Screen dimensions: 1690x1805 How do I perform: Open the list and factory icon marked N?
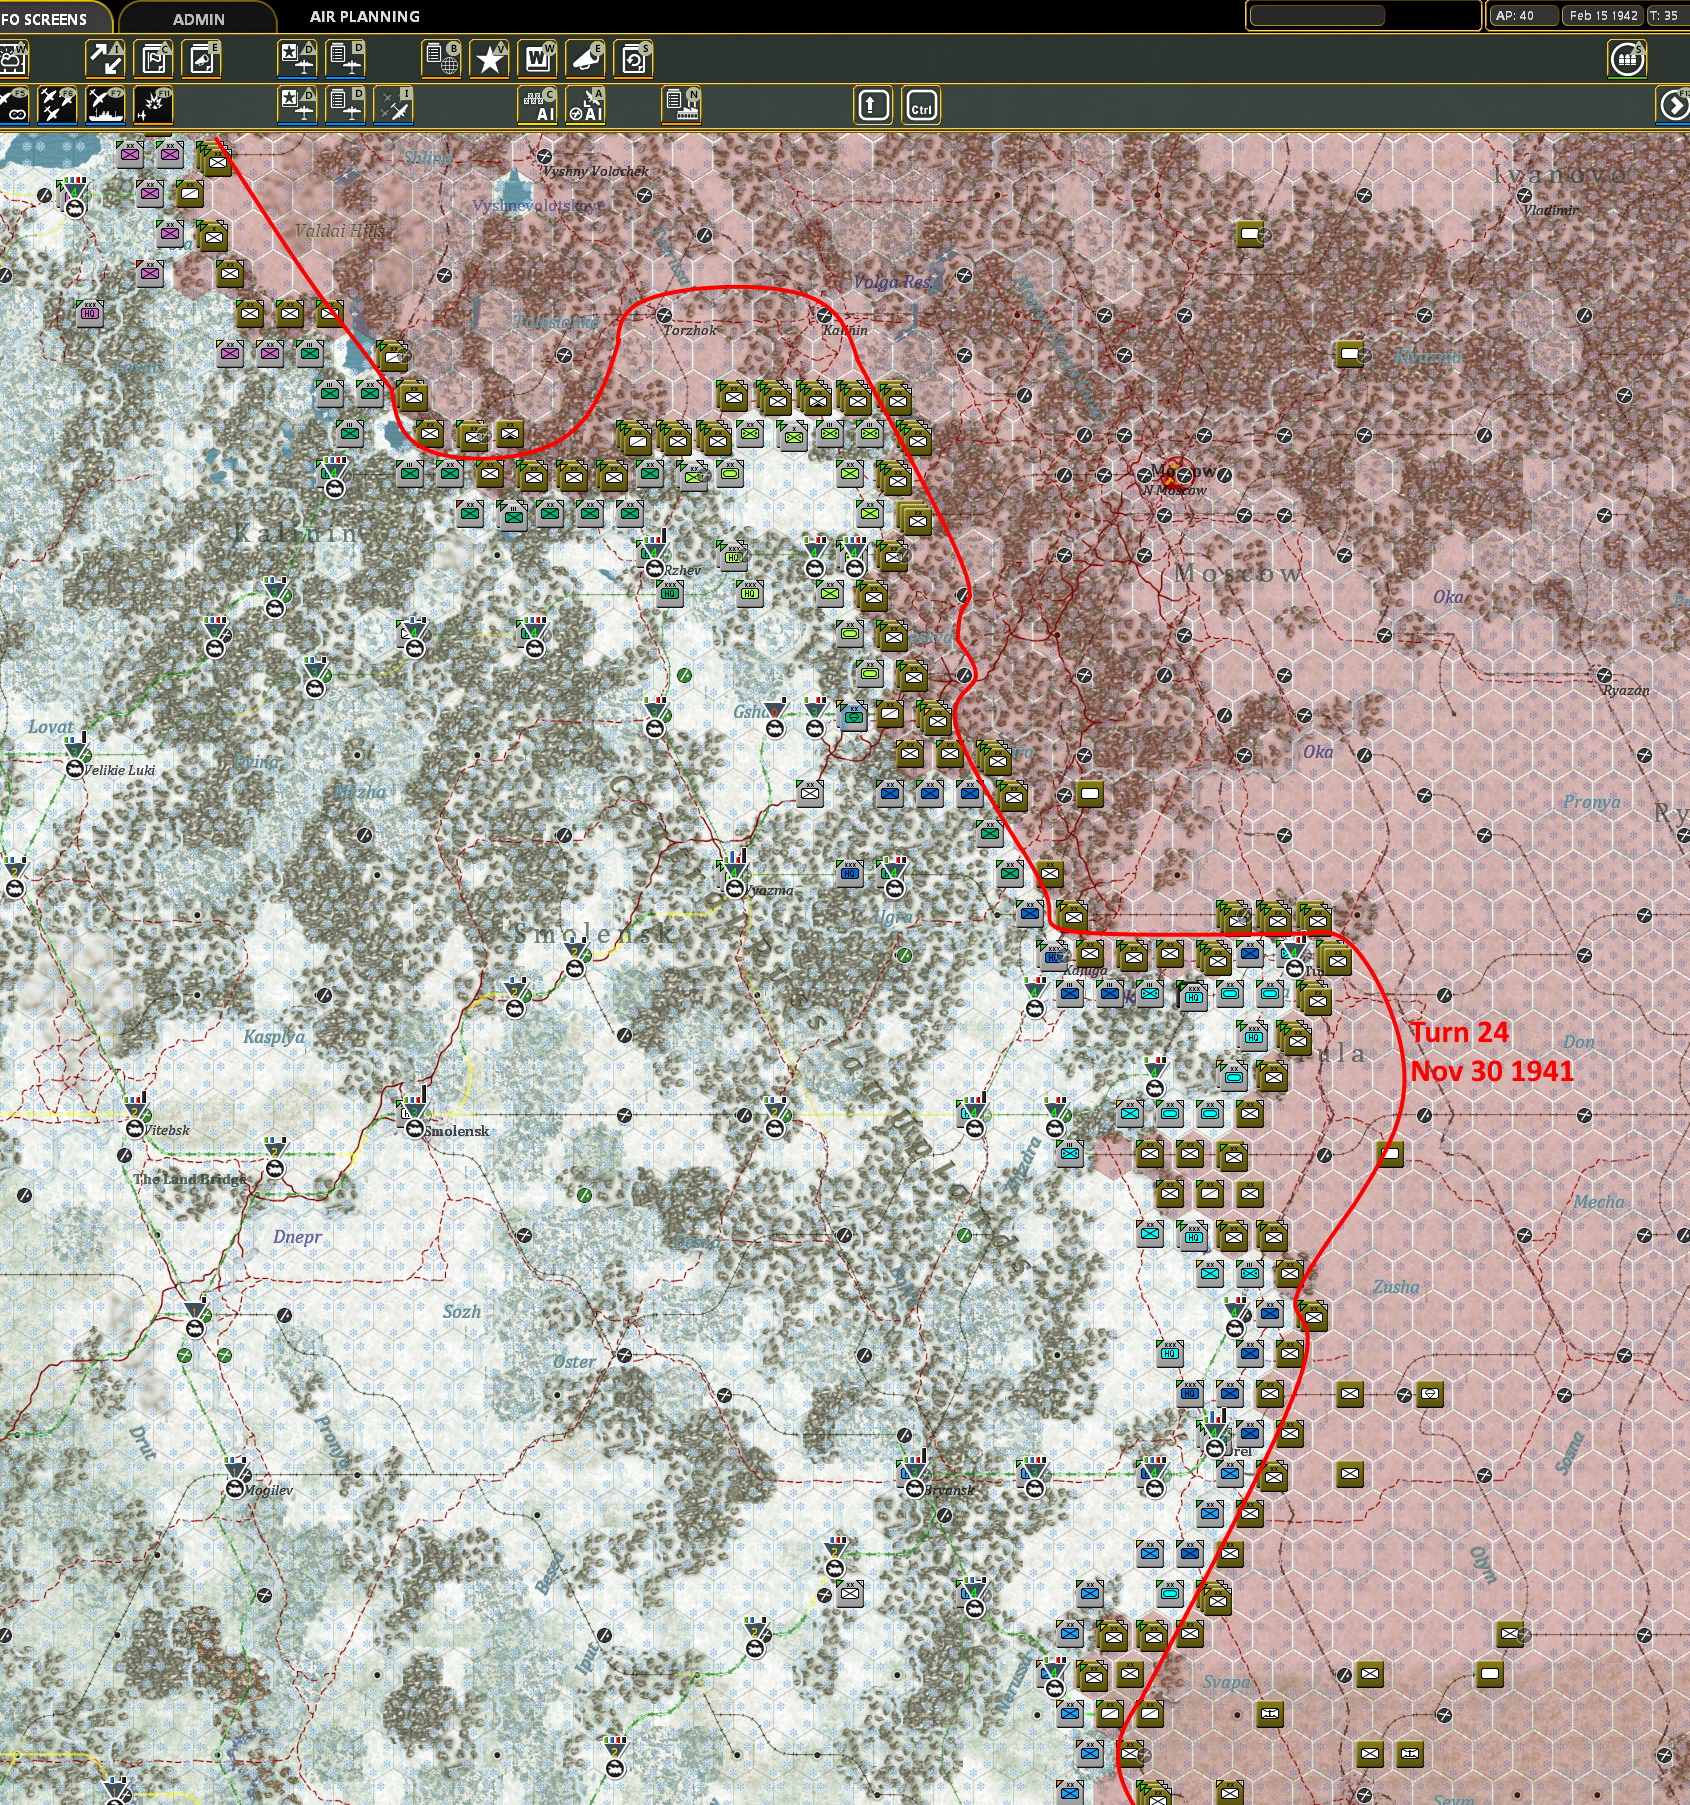click(682, 105)
